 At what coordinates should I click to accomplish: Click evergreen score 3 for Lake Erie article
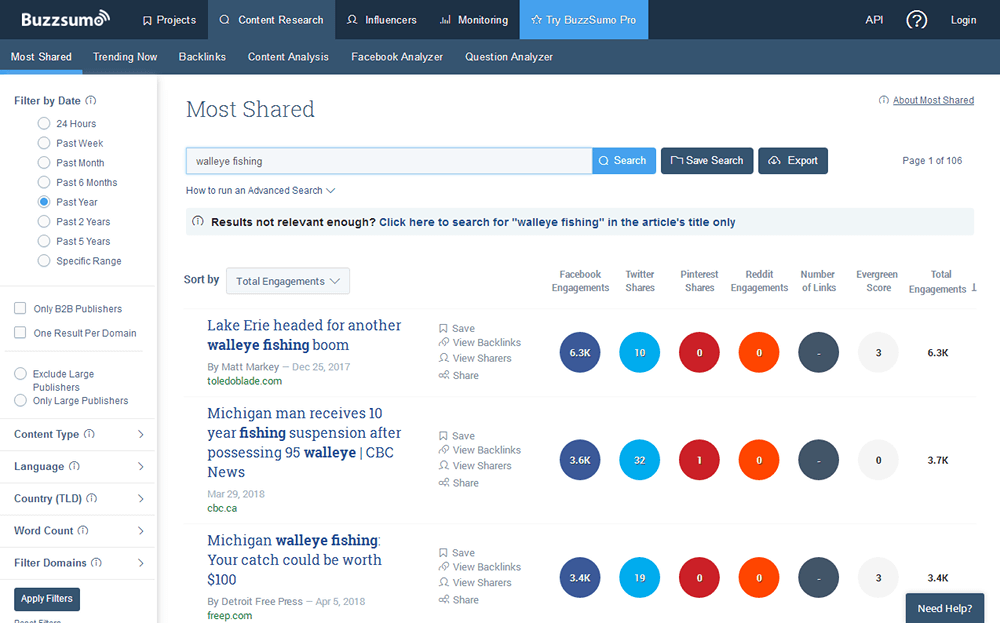[878, 352]
